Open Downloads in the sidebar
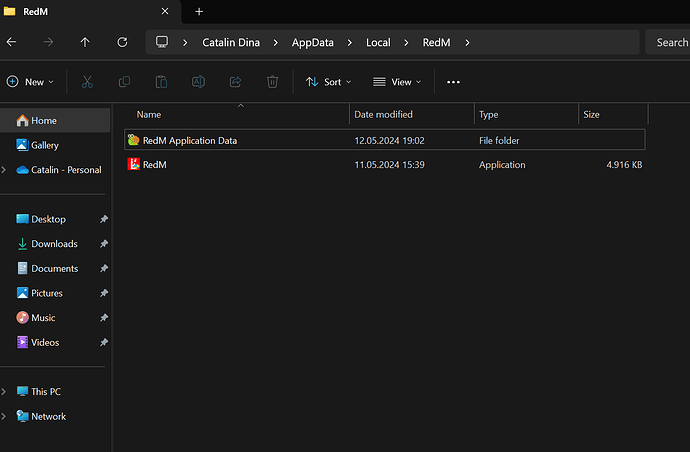690x452 pixels. click(54, 244)
